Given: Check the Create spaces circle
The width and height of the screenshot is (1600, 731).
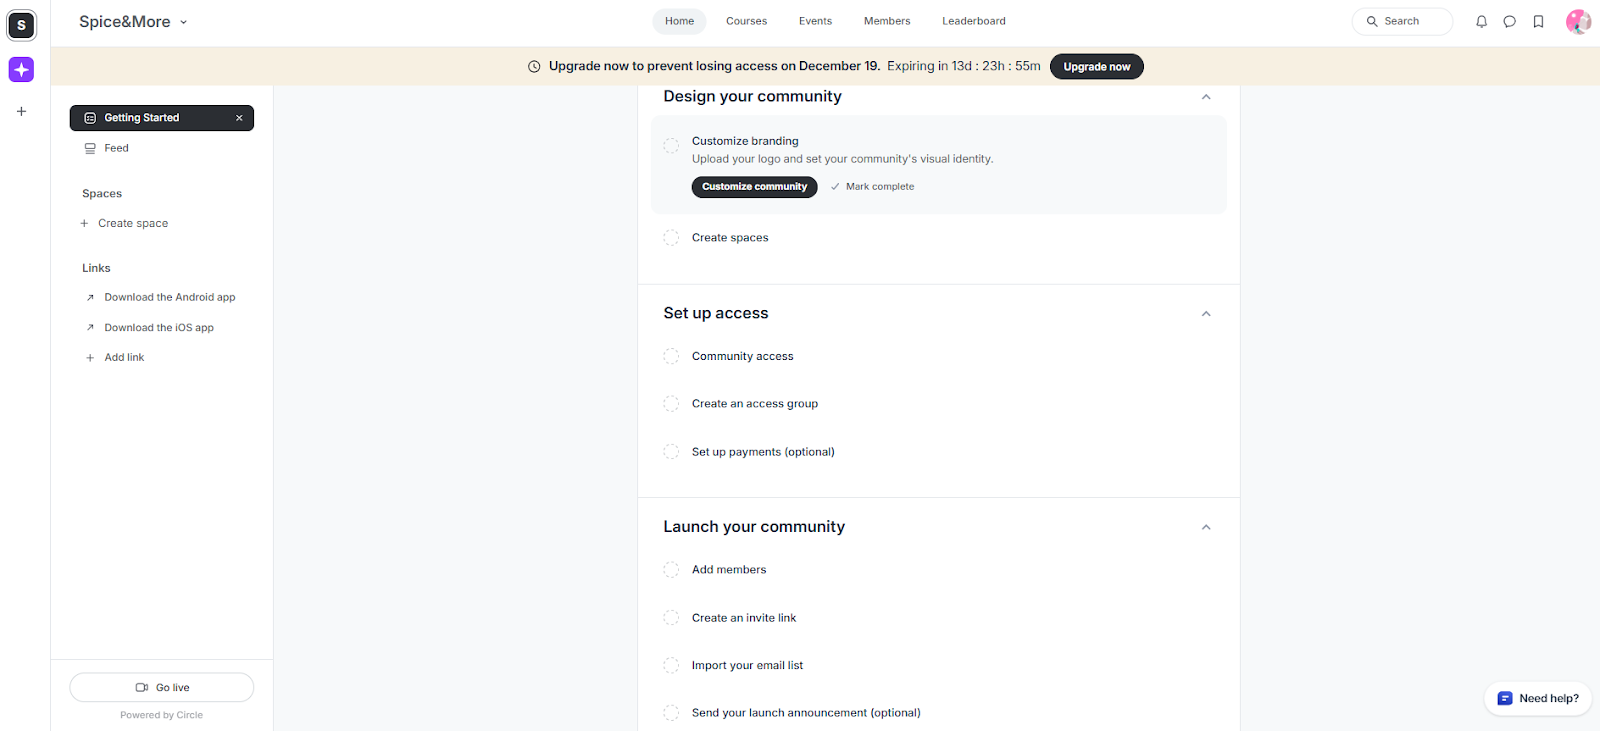Looking at the screenshot, I should [x=671, y=238].
